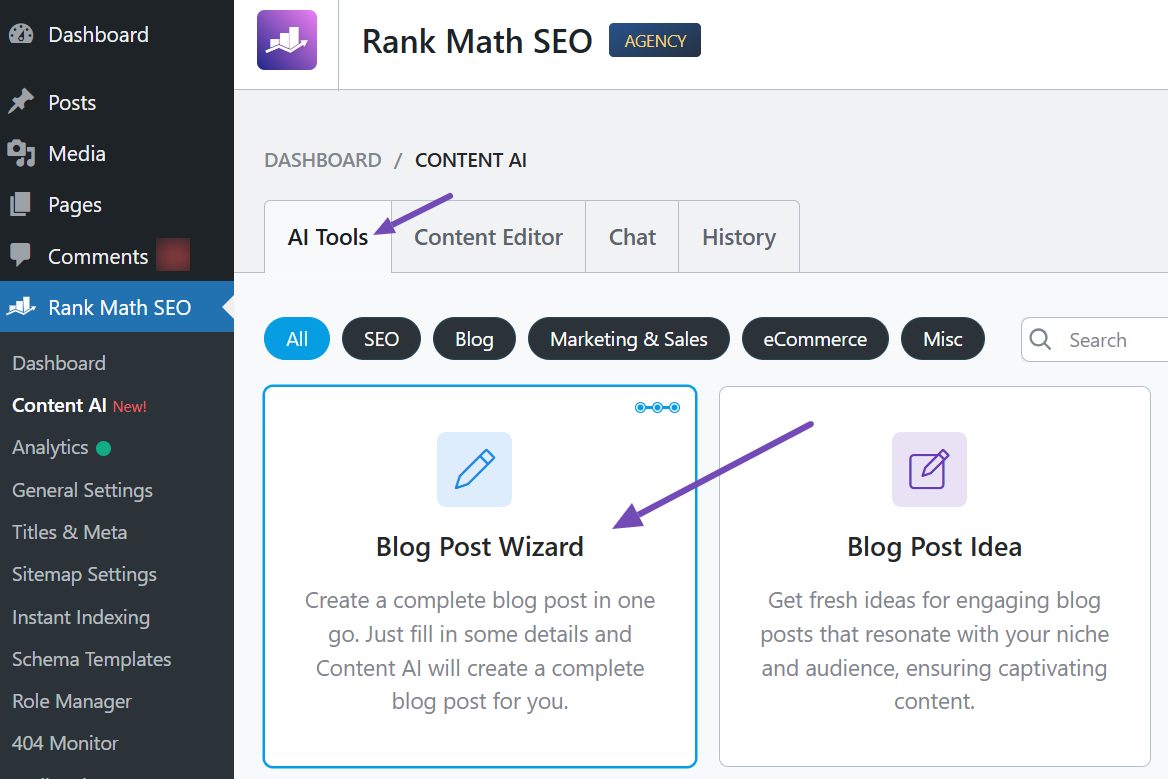
Task: Open the Chat tab
Action: 632,237
